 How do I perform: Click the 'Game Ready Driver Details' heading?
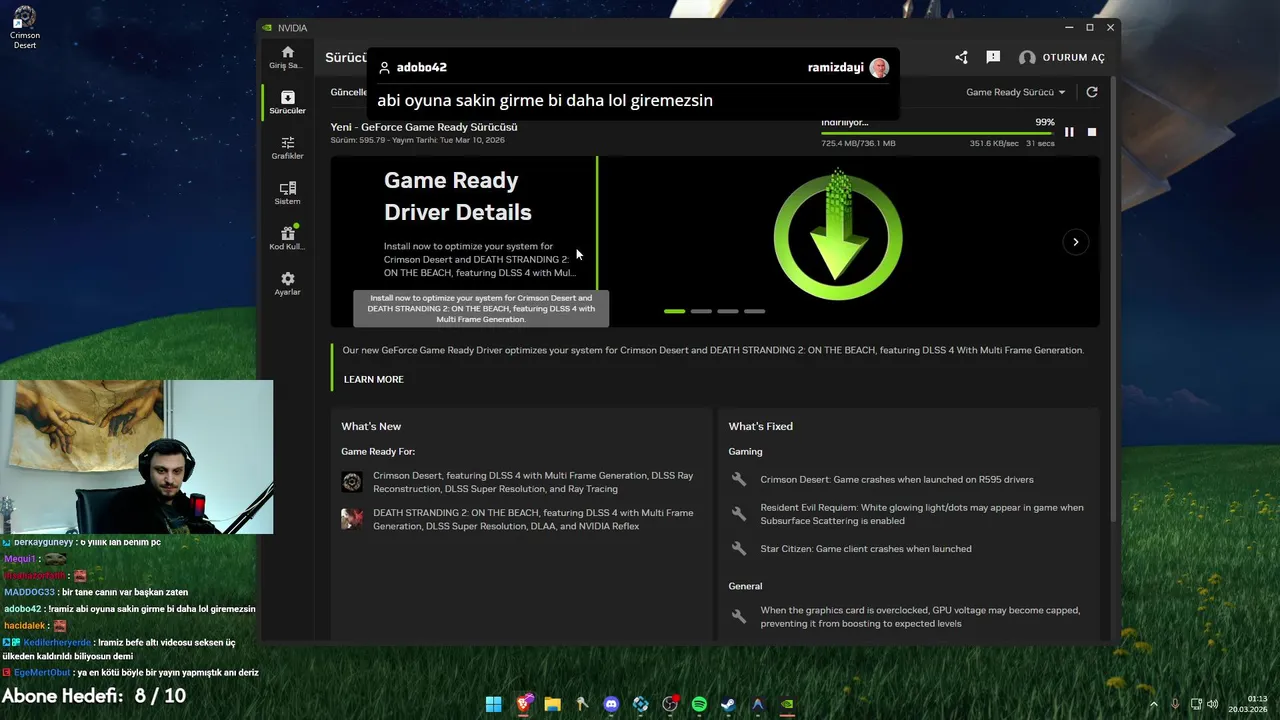click(458, 196)
